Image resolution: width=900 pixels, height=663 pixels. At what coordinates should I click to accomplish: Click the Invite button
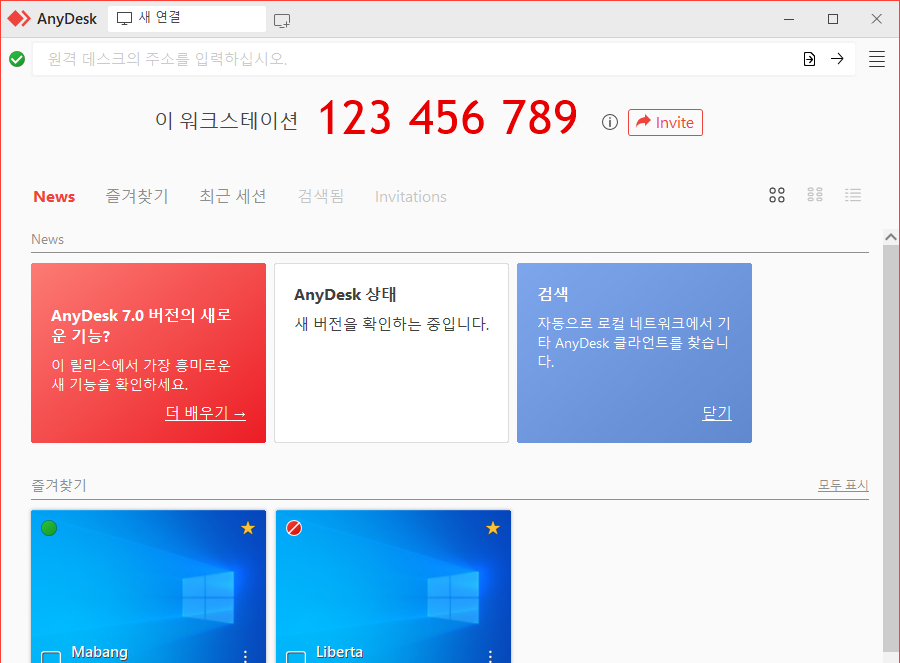665,122
